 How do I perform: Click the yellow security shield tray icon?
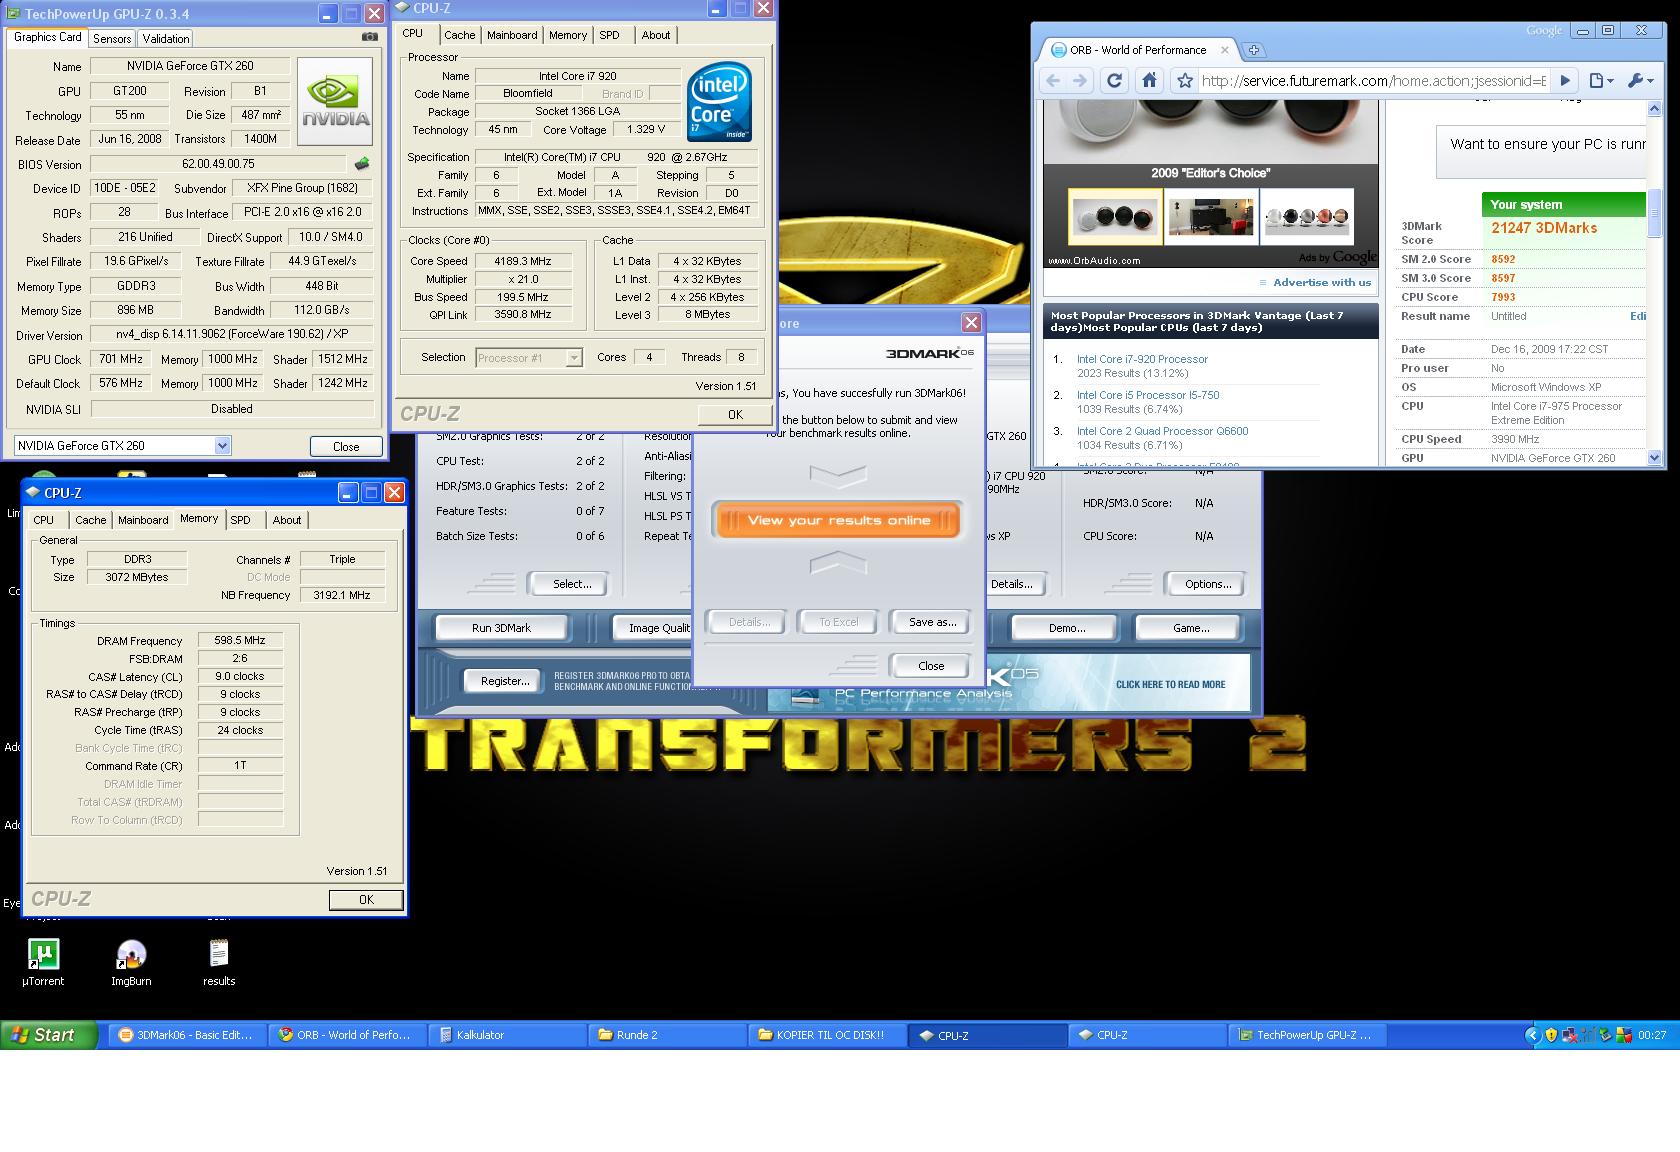click(x=1551, y=1035)
